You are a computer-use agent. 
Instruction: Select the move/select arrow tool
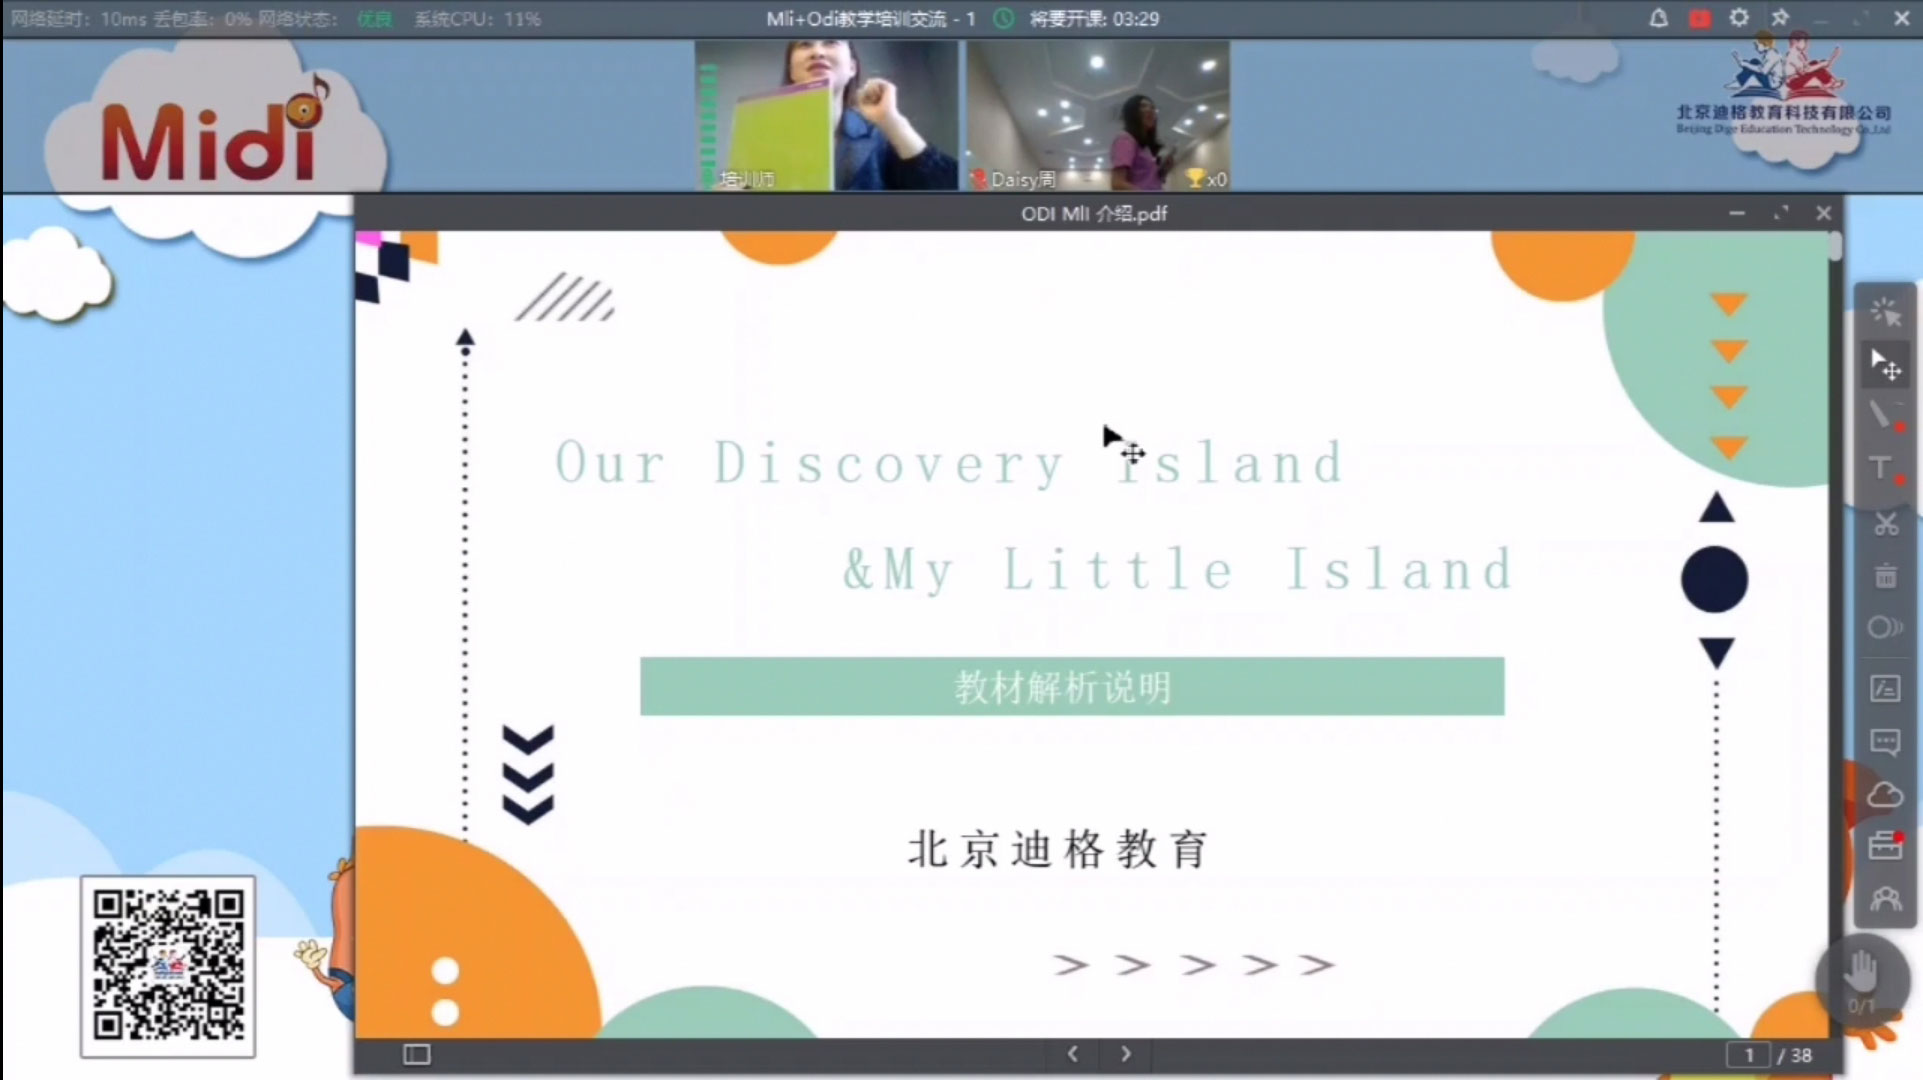[1886, 366]
